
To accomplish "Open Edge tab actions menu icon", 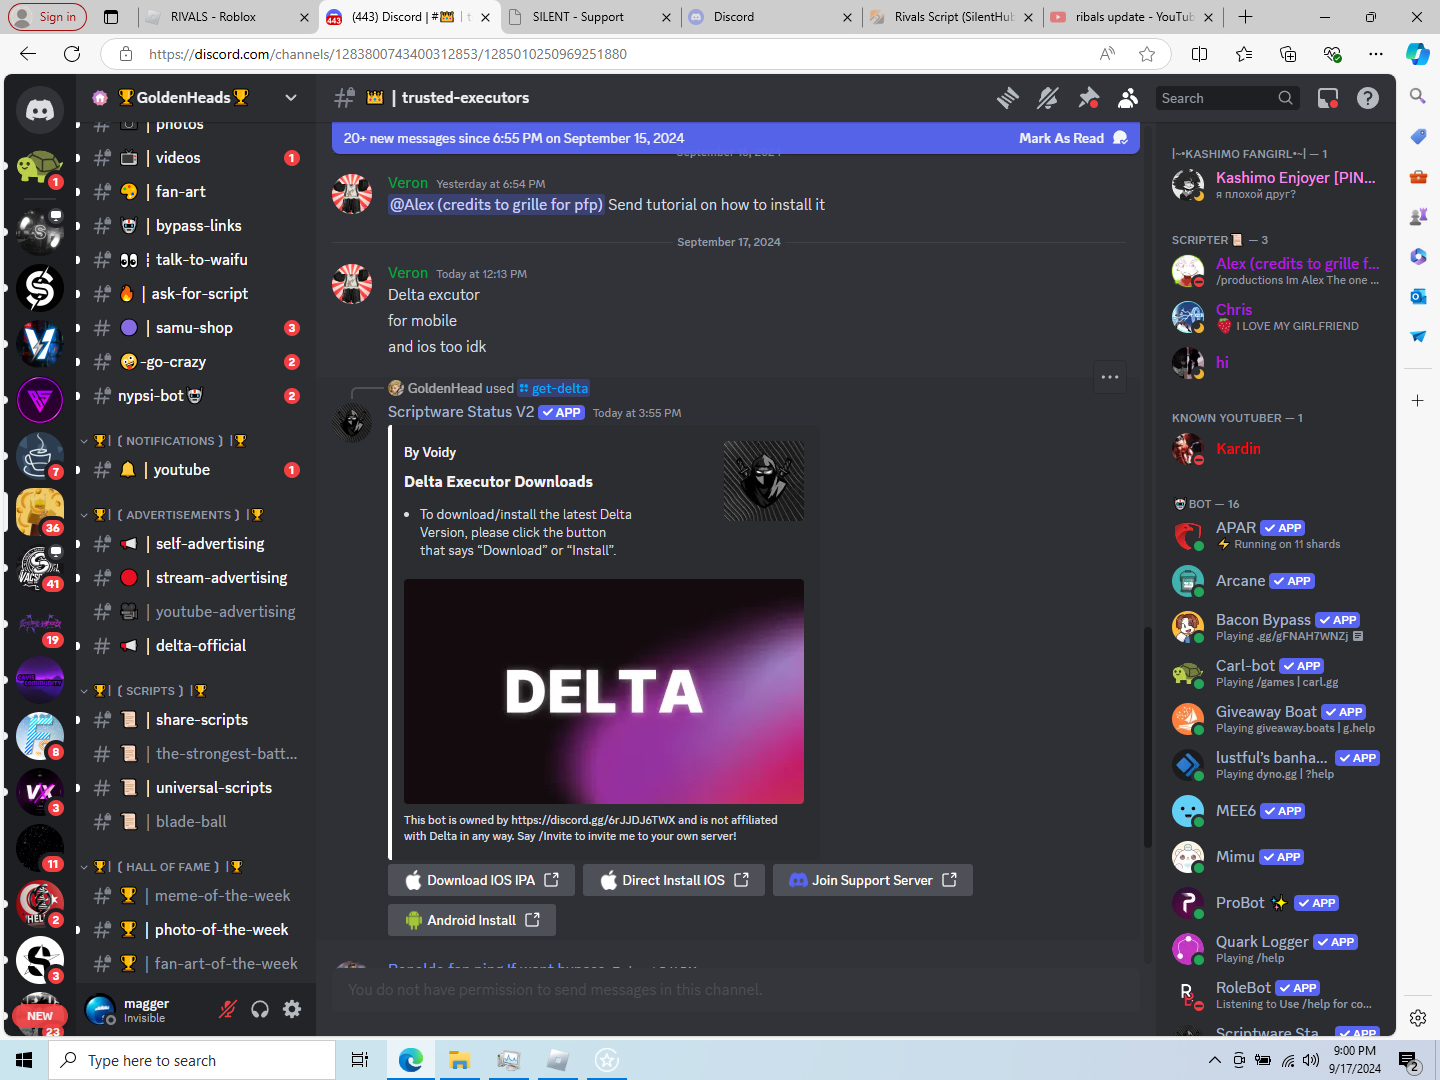I will coord(111,17).
